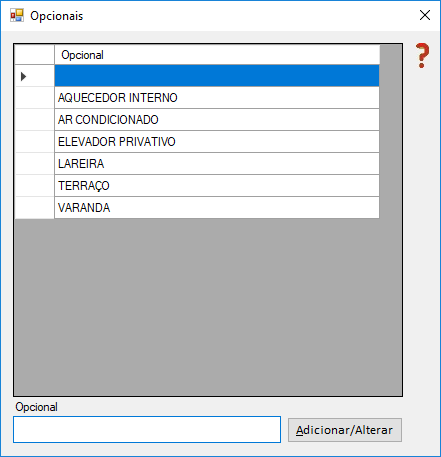Click row header beside VARANDA
The image size is (441, 457).
click(35, 208)
